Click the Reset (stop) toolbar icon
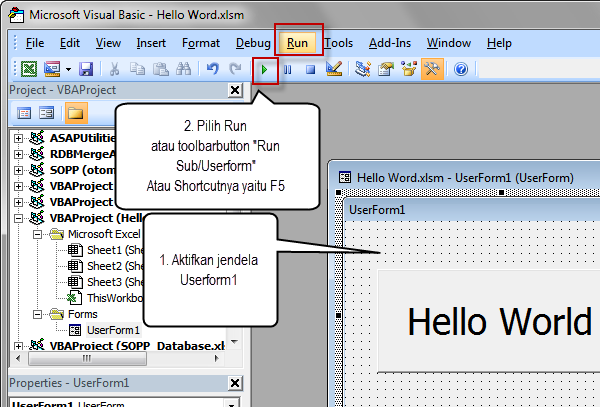Viewport: 600px width, 407px height. [x=310, y=70]
